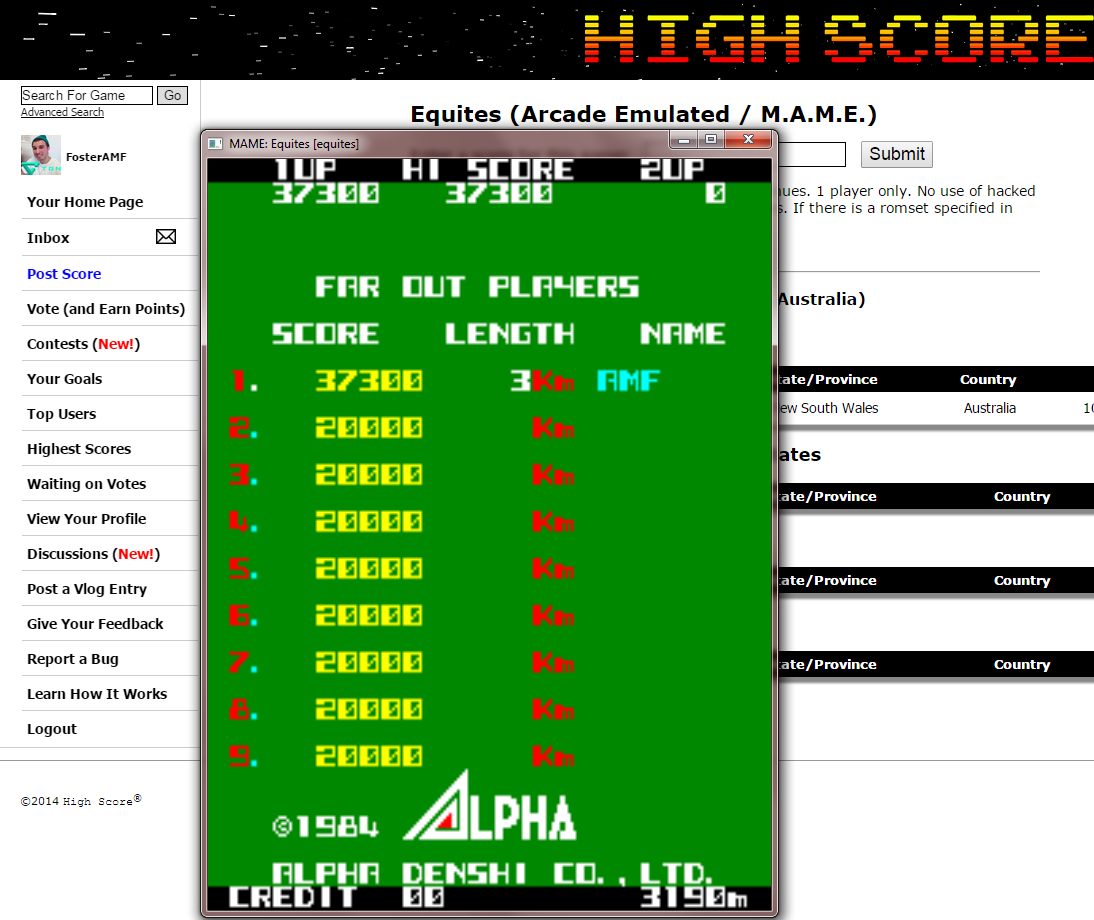Open Your Goals page

pos(65,379)
